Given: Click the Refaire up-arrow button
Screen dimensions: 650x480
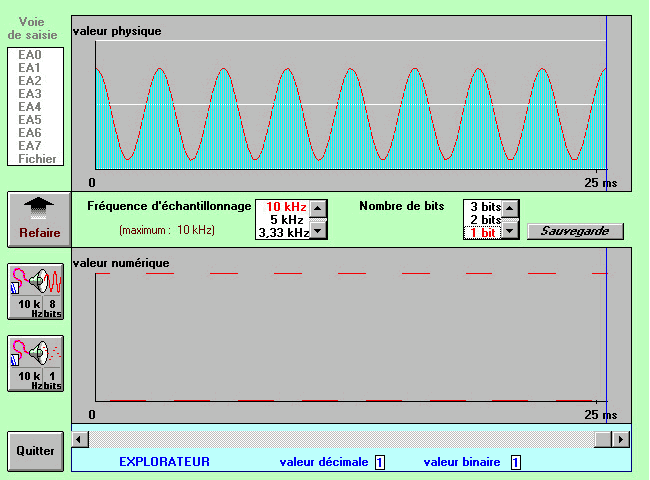Looking at the screenshot, I should 39,219.
